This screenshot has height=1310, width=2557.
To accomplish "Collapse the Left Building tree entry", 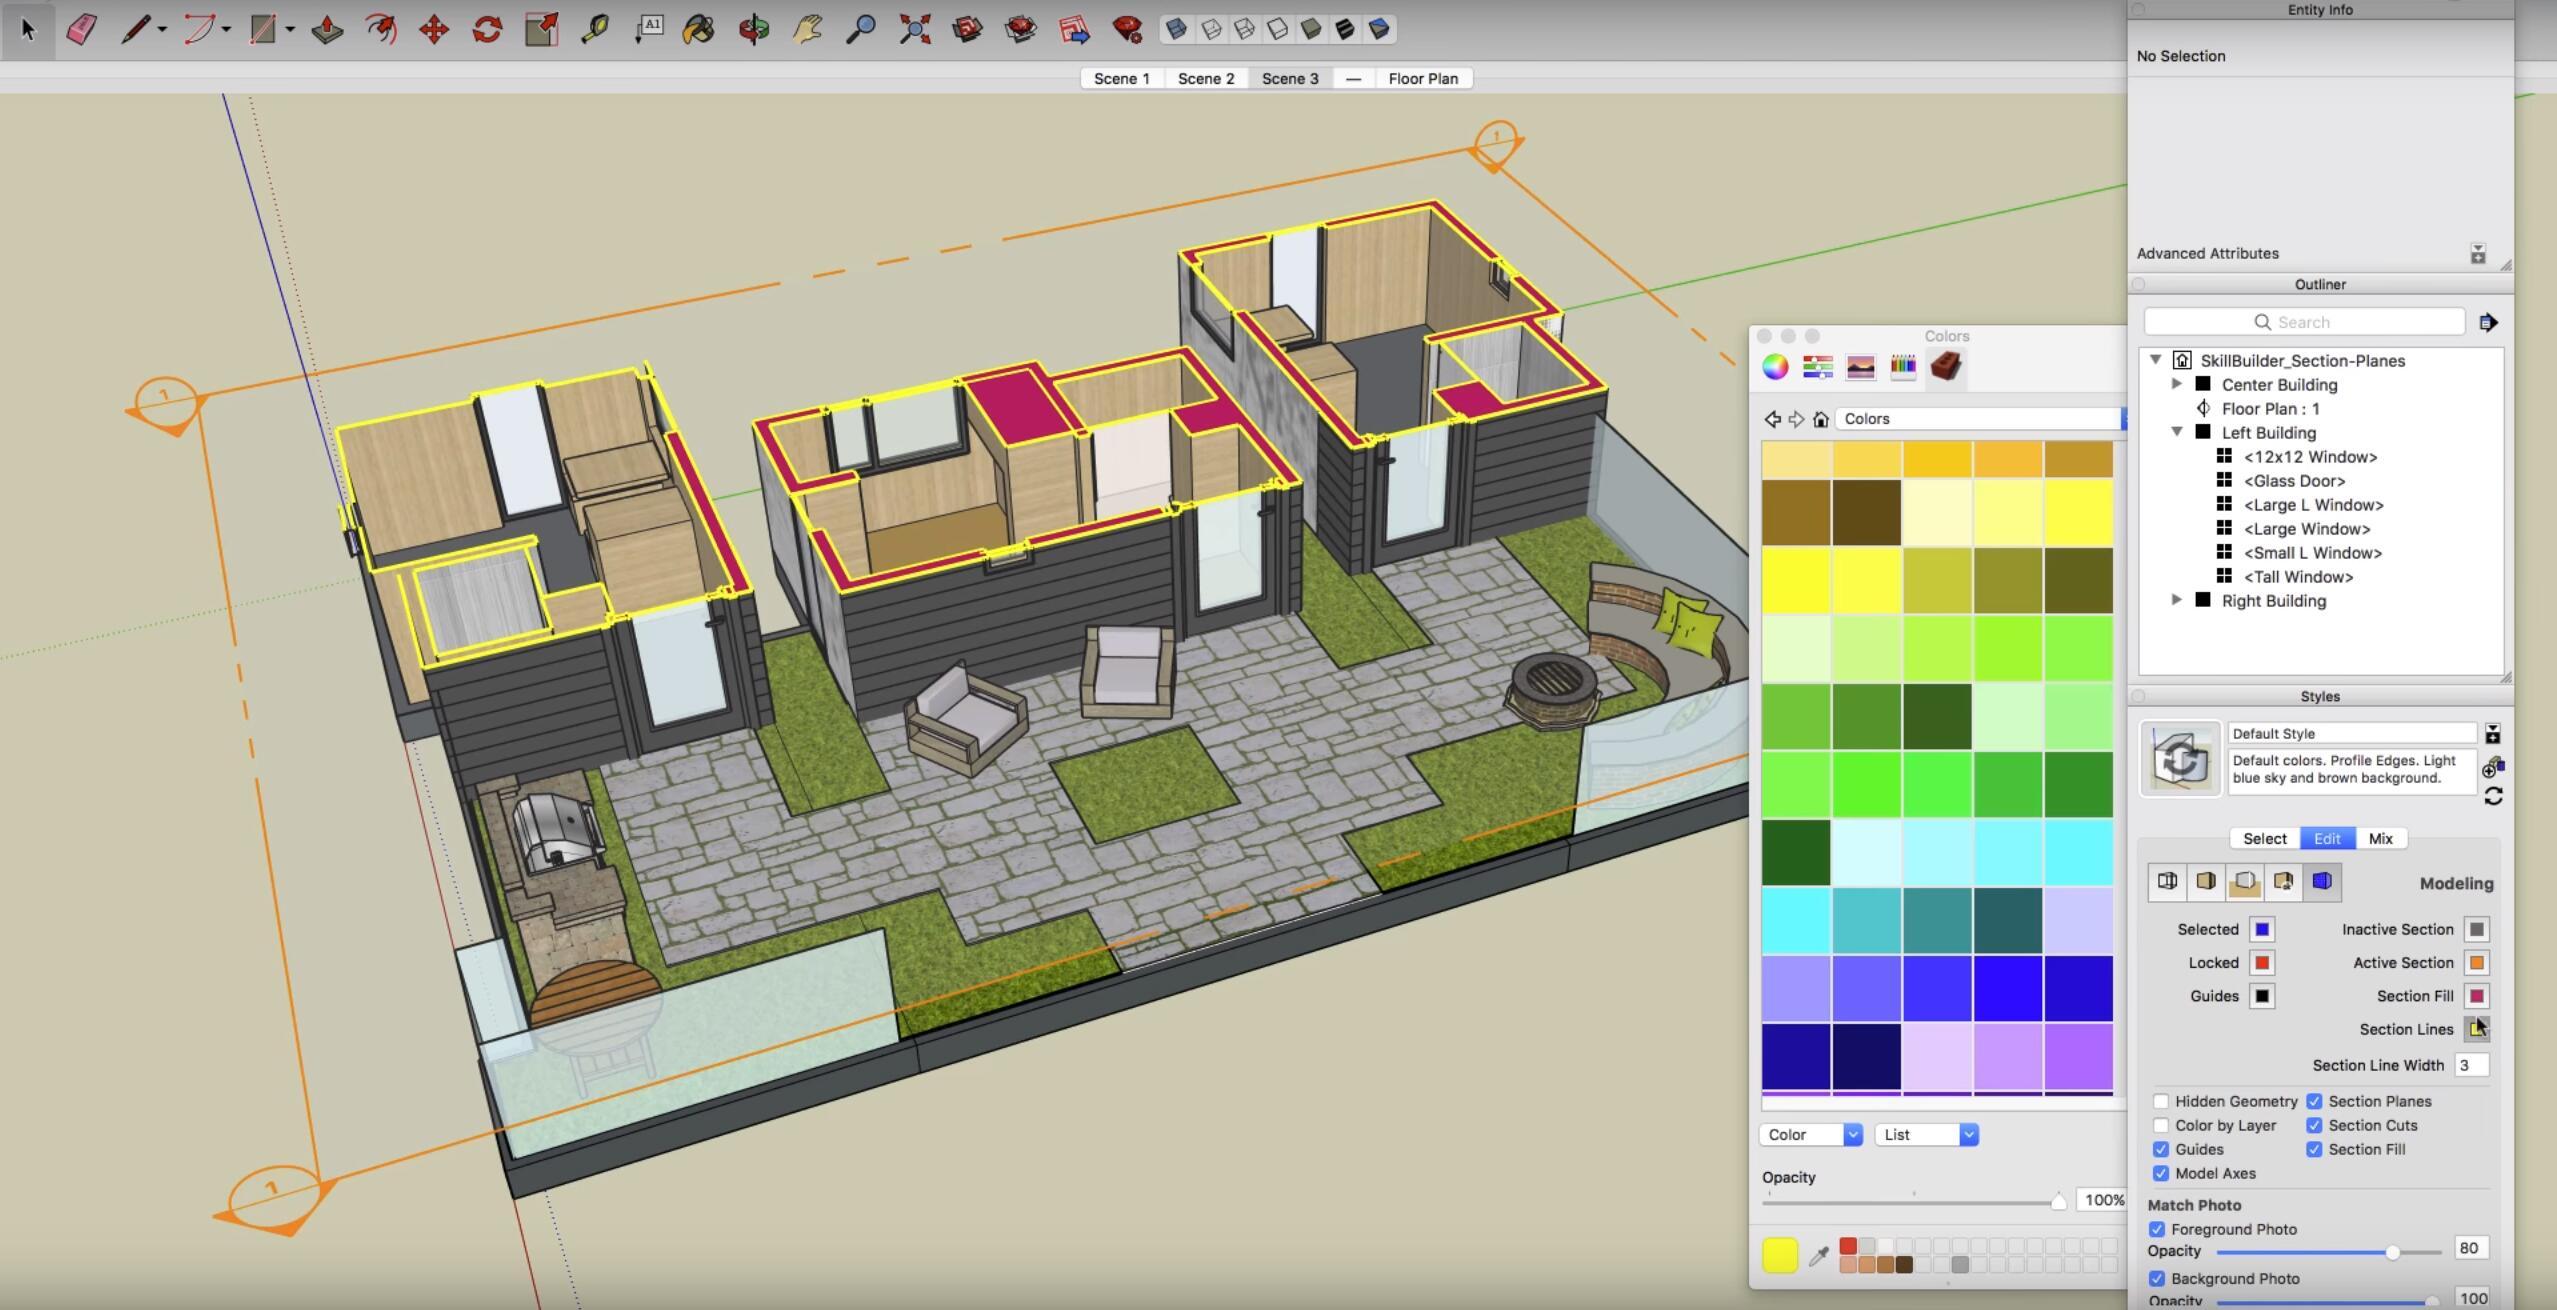I will click(x=2179, y=432).
